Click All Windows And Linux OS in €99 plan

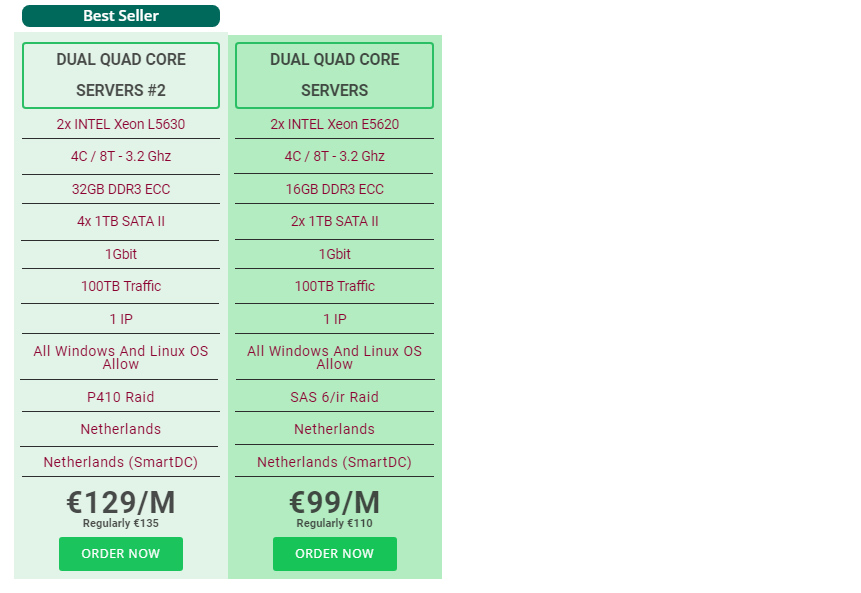pos(334,357)
